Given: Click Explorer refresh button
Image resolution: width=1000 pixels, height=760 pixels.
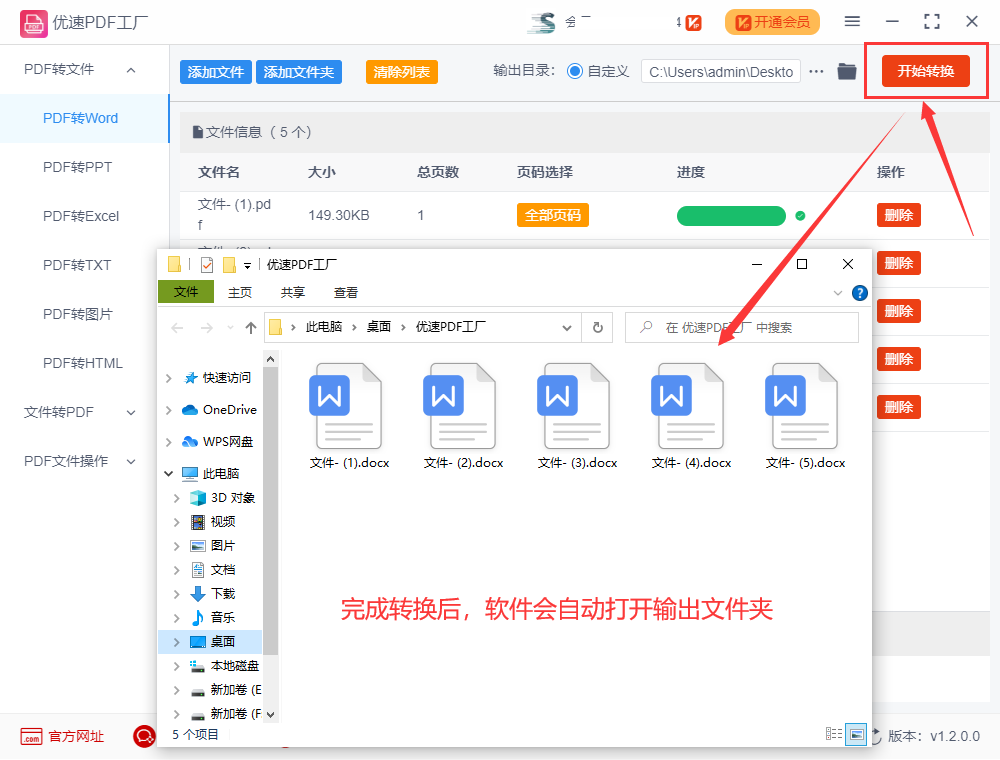Looking at the screenshot, I should click(598, 328).
